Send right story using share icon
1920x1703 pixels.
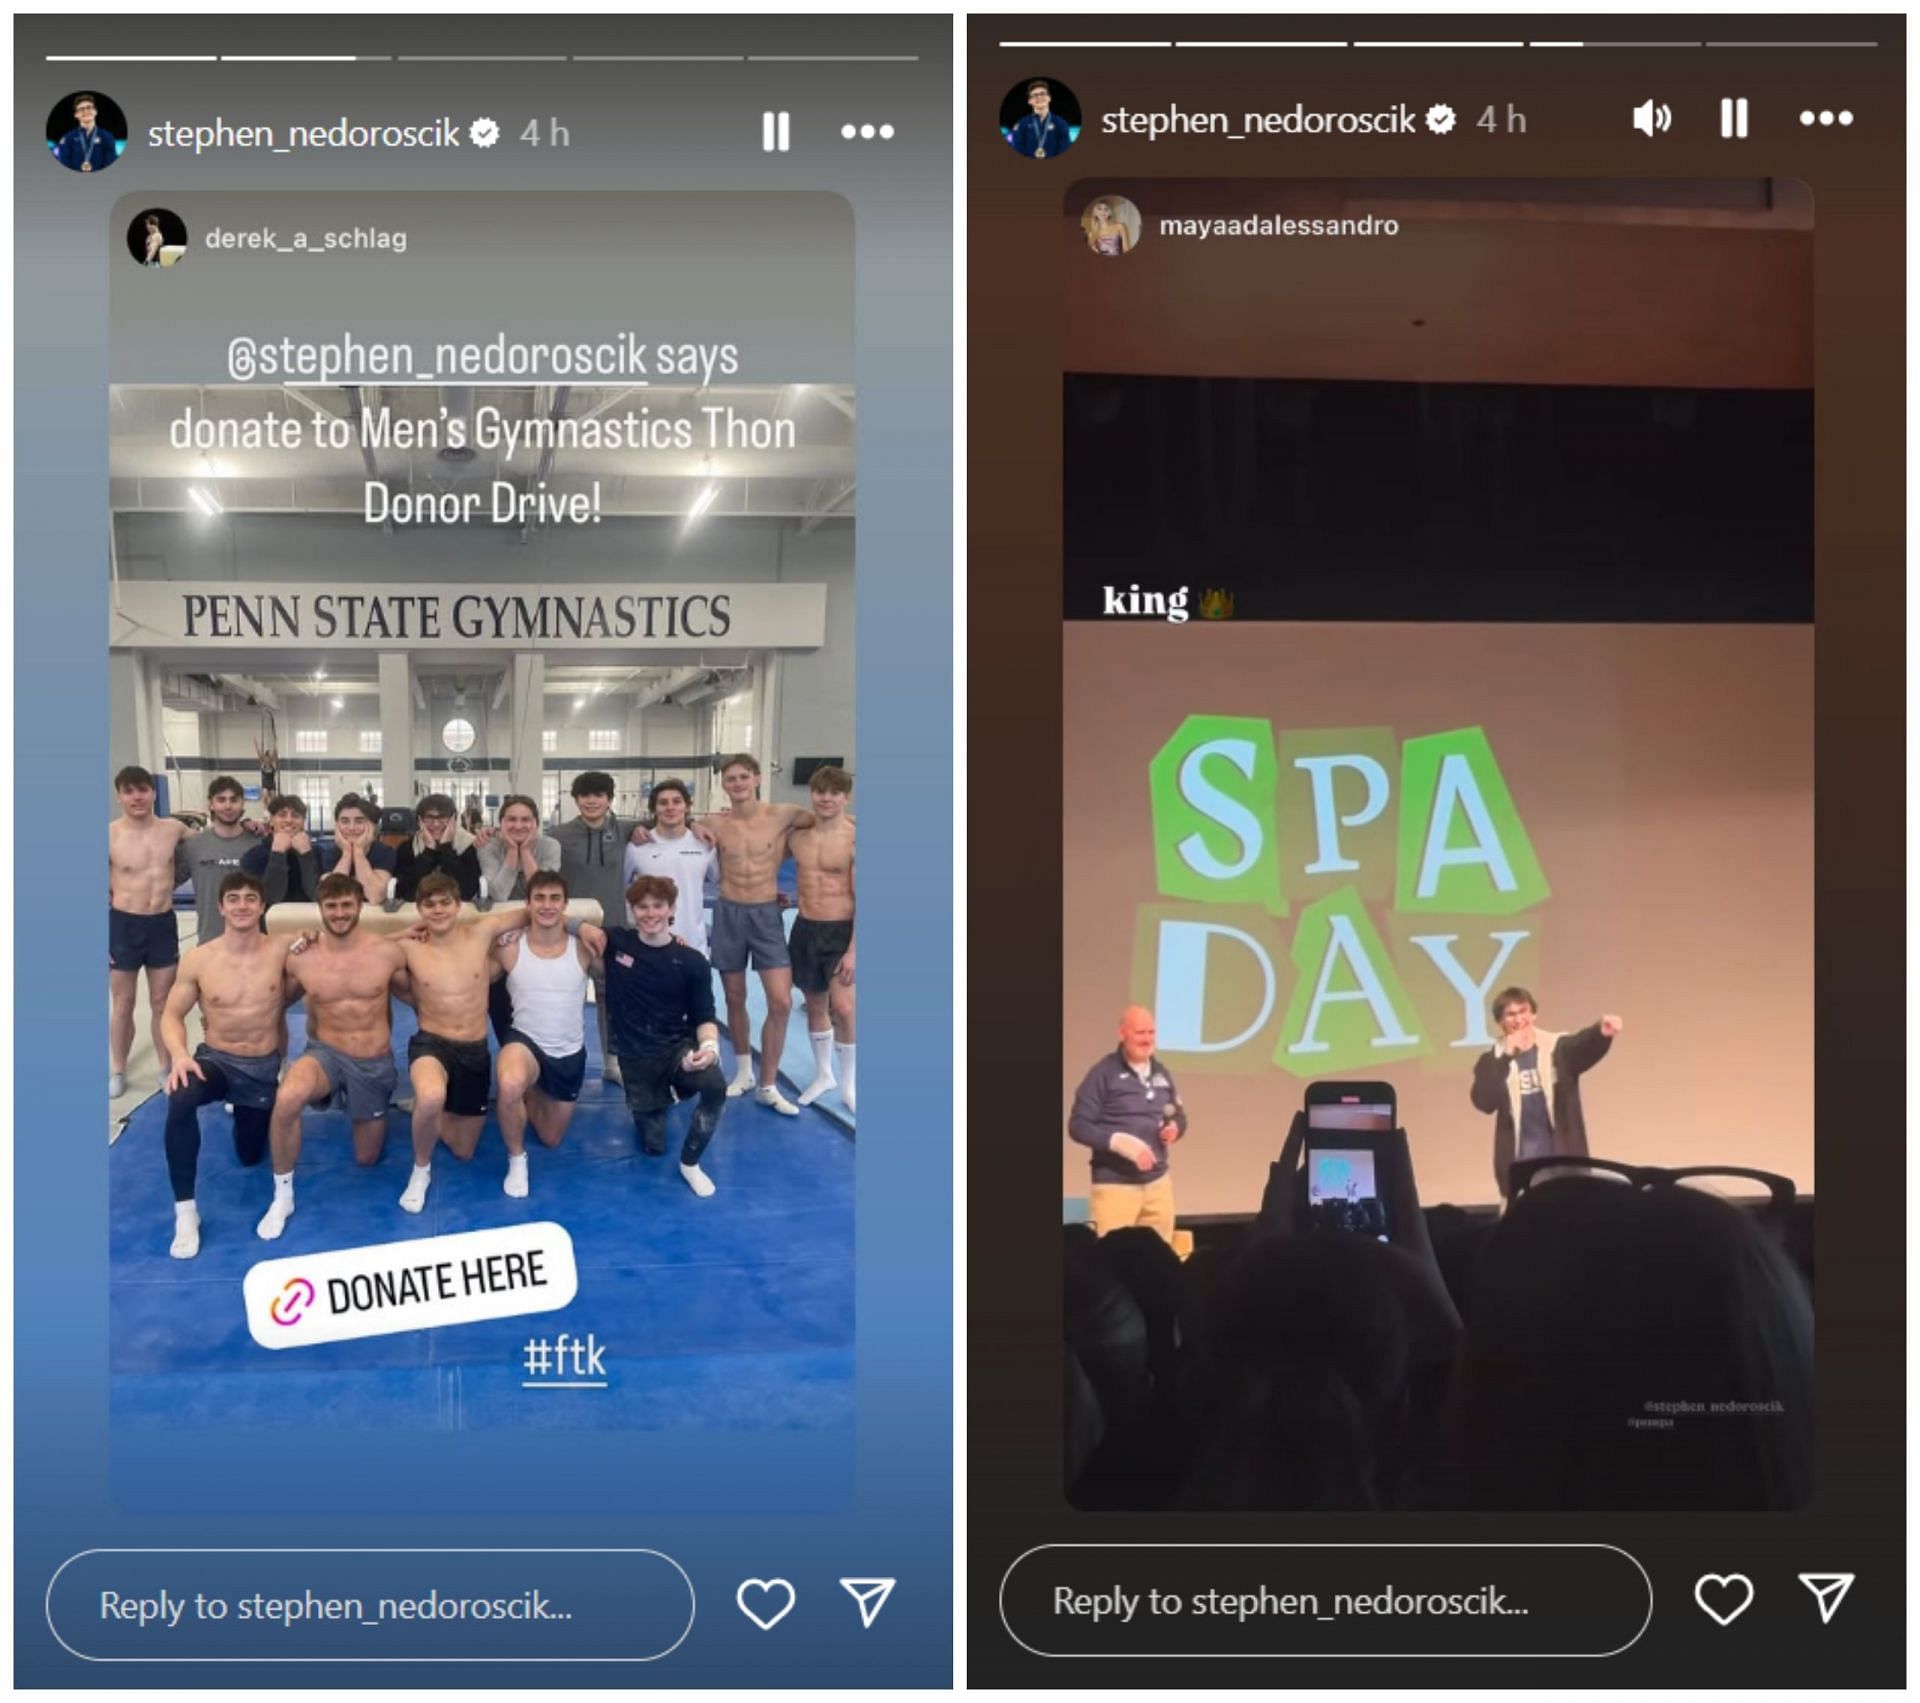tap(1826, 1598)
